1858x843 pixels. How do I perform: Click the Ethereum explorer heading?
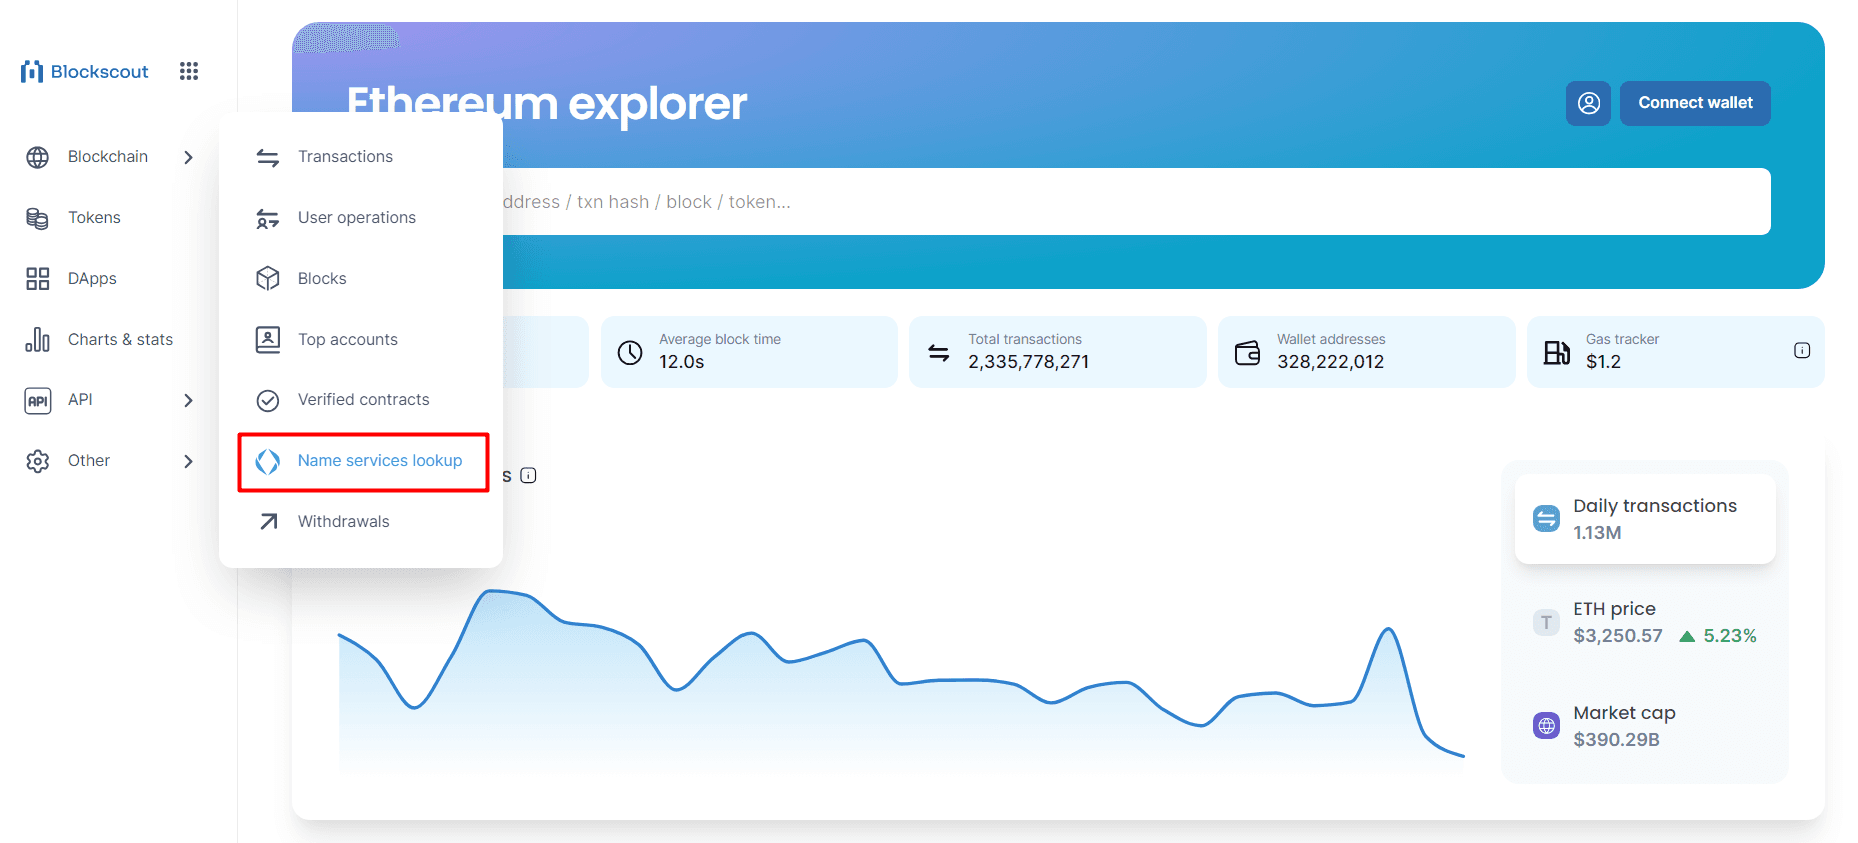[546, 103]
